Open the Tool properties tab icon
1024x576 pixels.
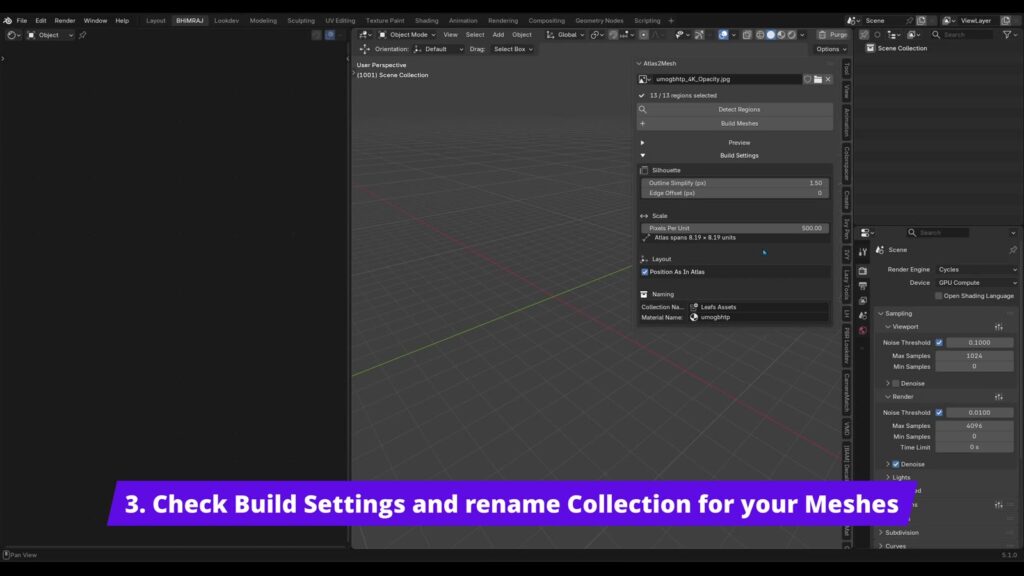(x=863, y=251)
